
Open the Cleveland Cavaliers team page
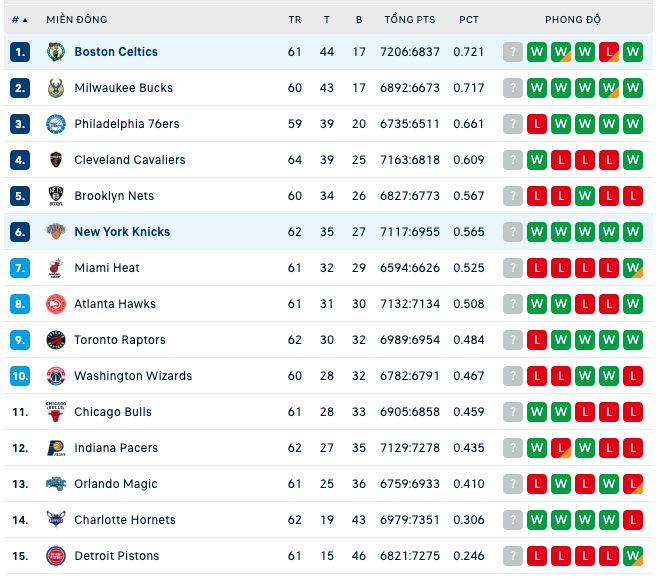coord(130,160)
